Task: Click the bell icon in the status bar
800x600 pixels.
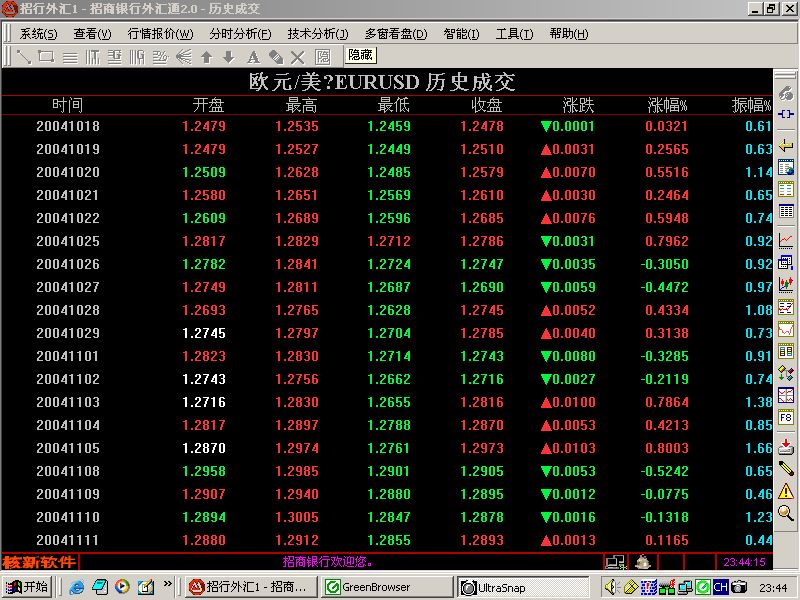Action: (643, 562)
